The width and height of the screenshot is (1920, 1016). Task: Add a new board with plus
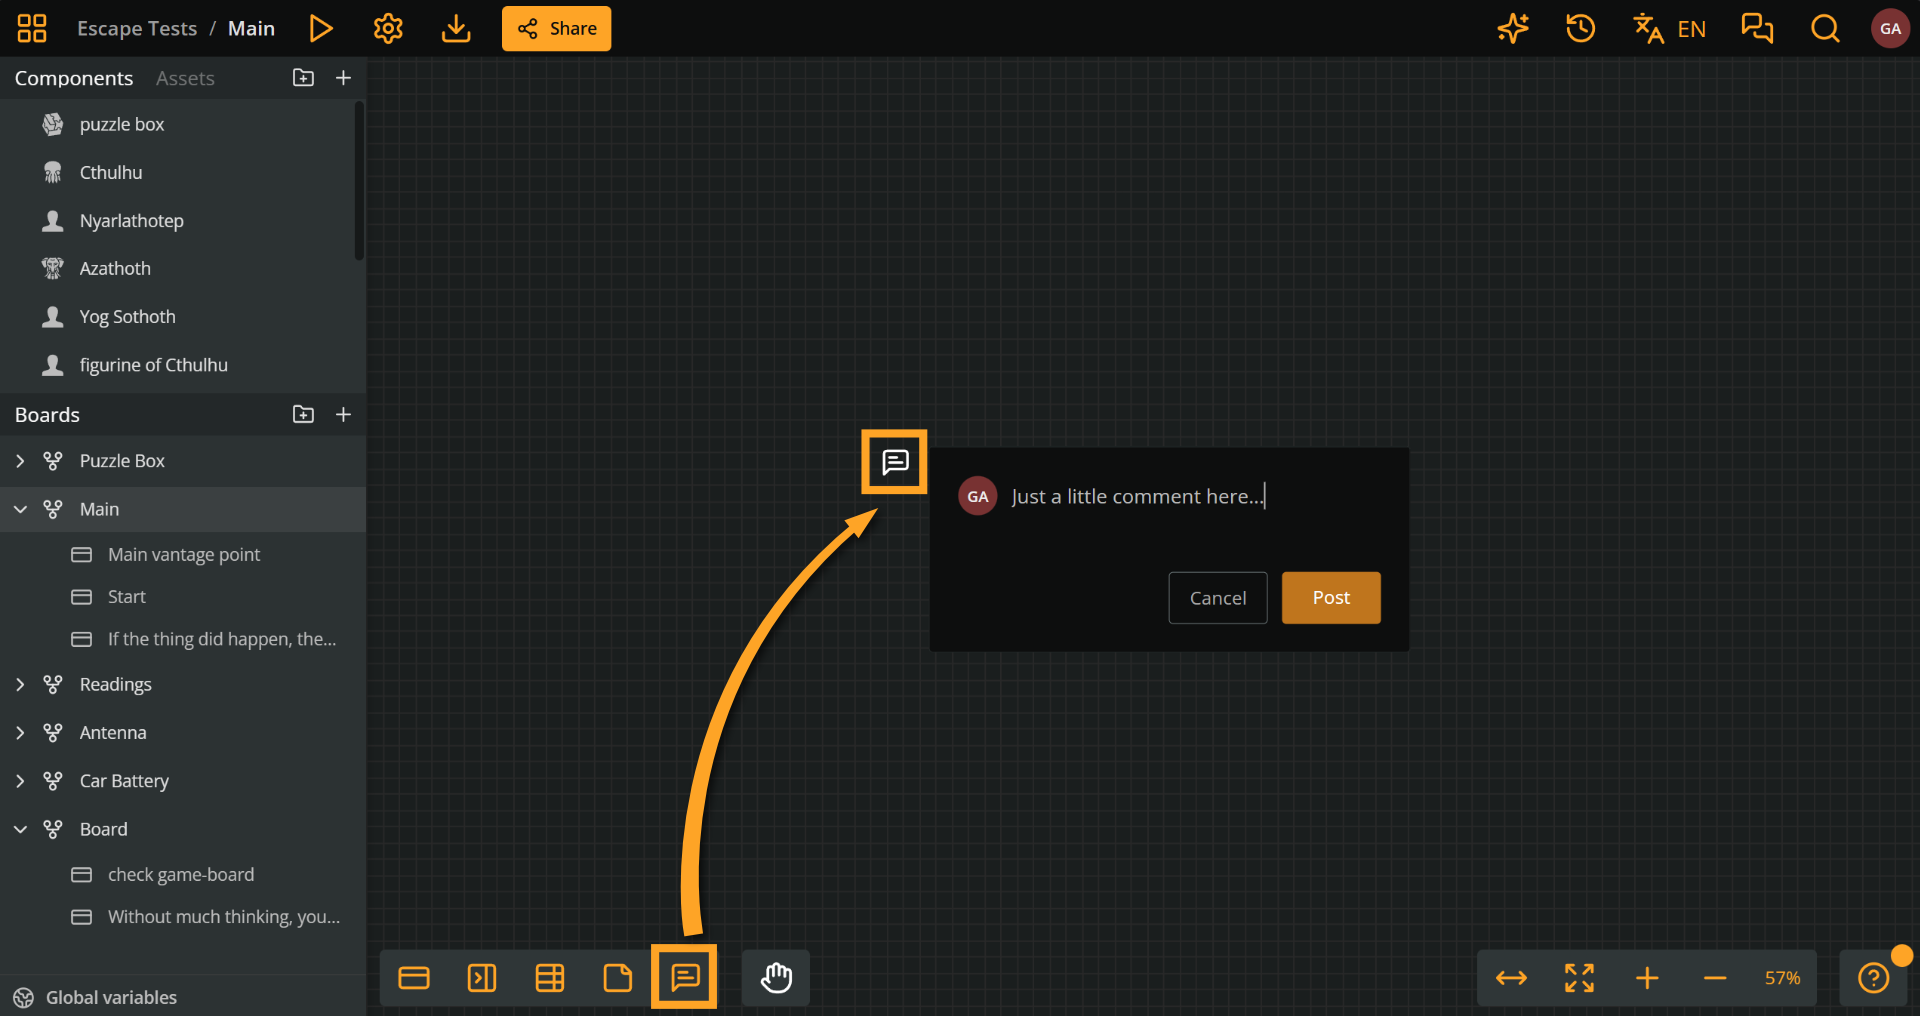point(343,414)
